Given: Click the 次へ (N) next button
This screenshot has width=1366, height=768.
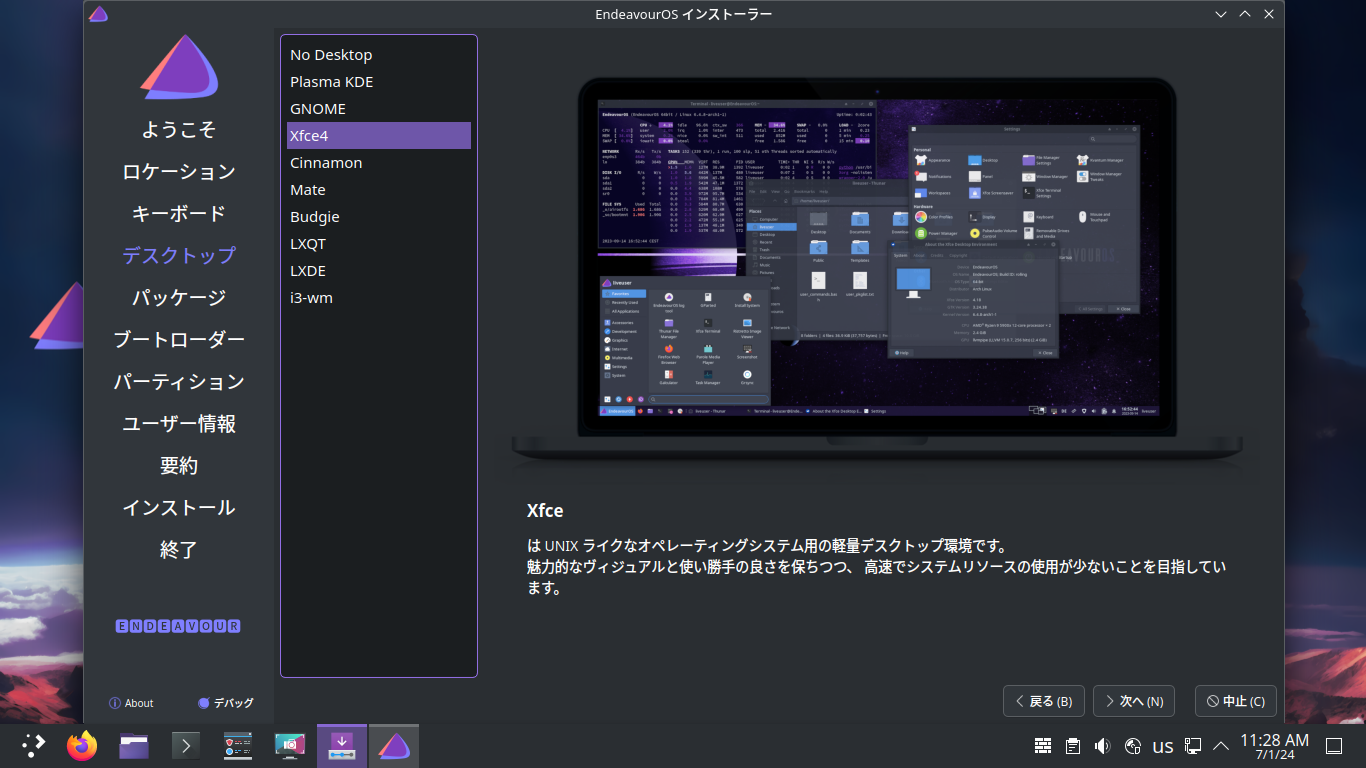Looking at the screenshot, I should click(1134, 701).
